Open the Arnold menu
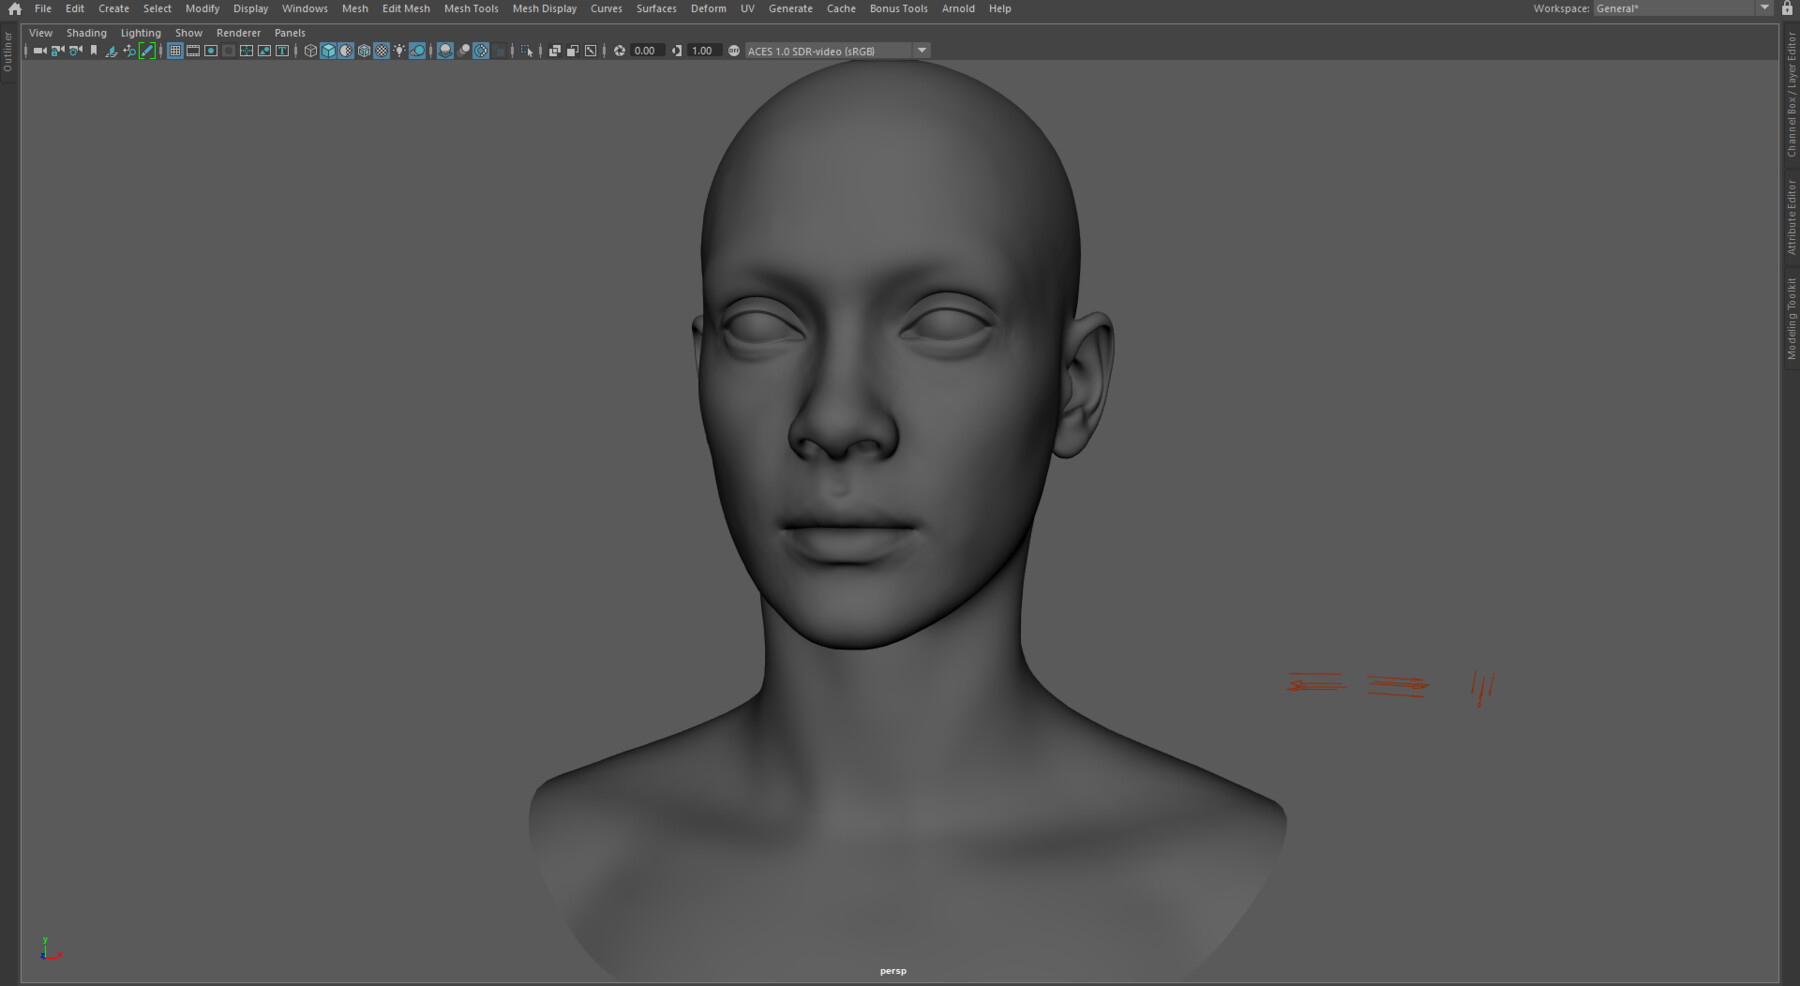 point(958,8)
